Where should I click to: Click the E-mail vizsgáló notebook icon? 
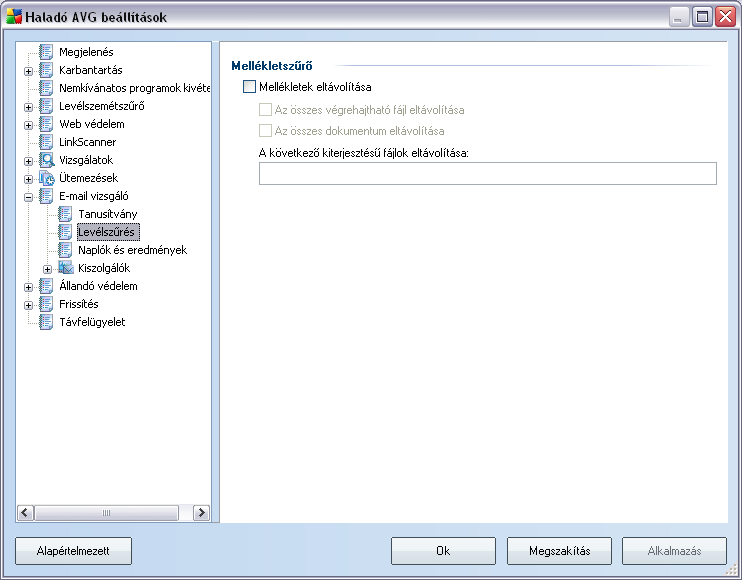(x=46, y=196)
